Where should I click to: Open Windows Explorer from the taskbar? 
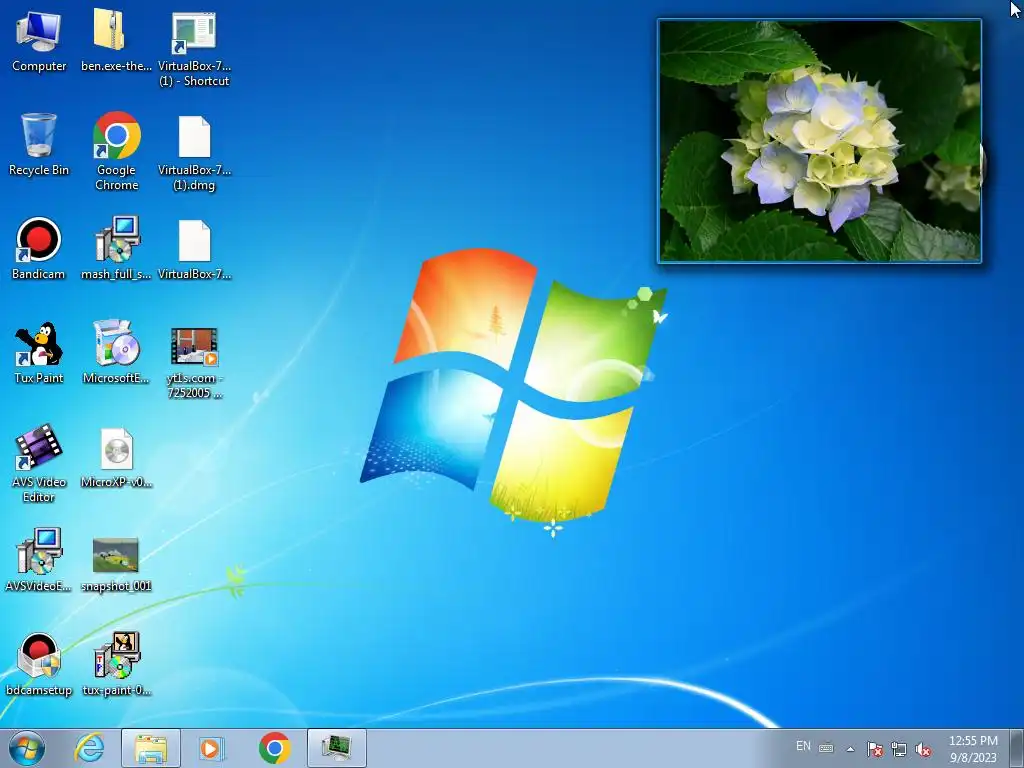[x=150, y=748]
